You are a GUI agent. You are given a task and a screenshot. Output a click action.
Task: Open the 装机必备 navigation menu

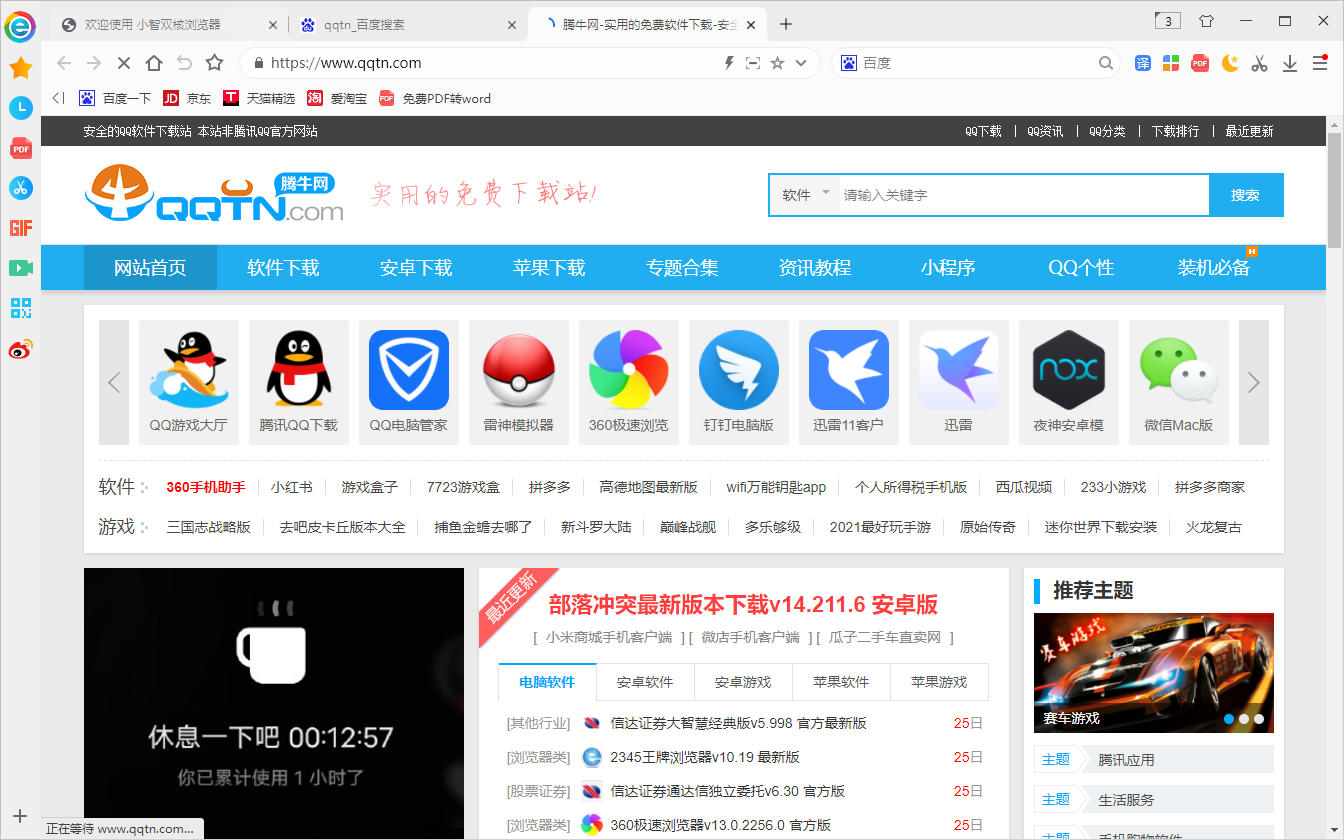point(1214,268)
